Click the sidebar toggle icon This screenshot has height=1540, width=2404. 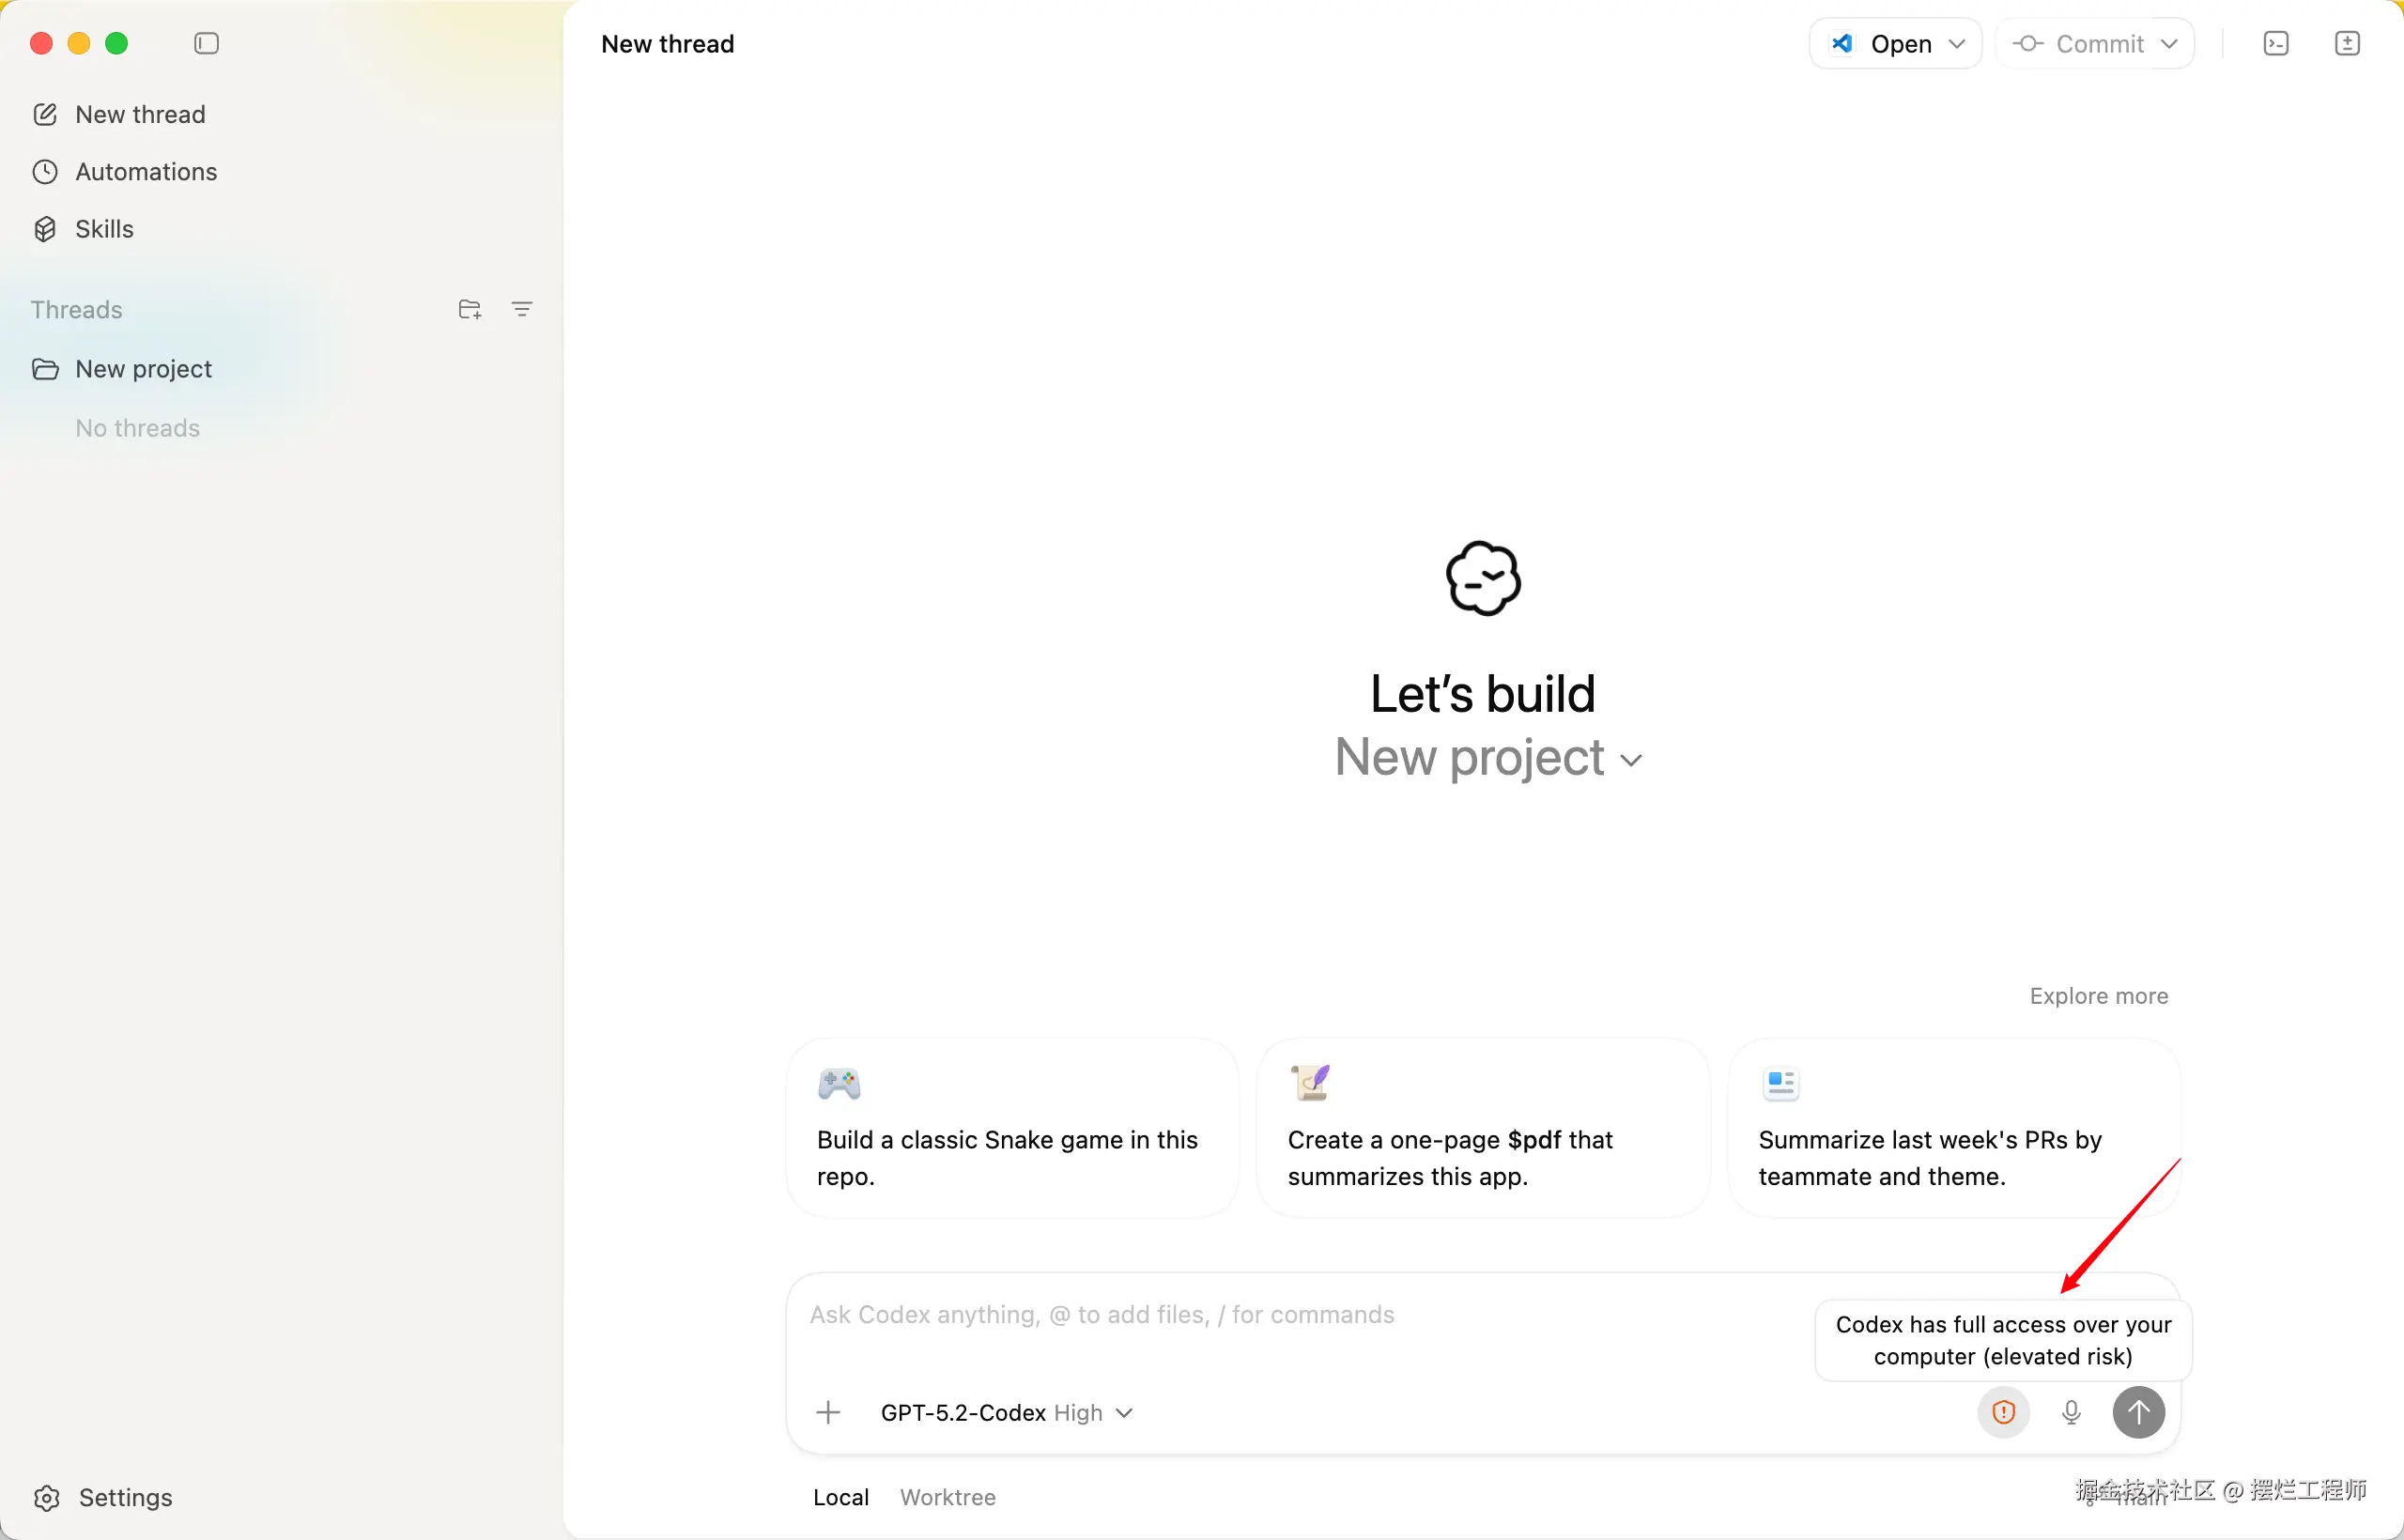206,43
